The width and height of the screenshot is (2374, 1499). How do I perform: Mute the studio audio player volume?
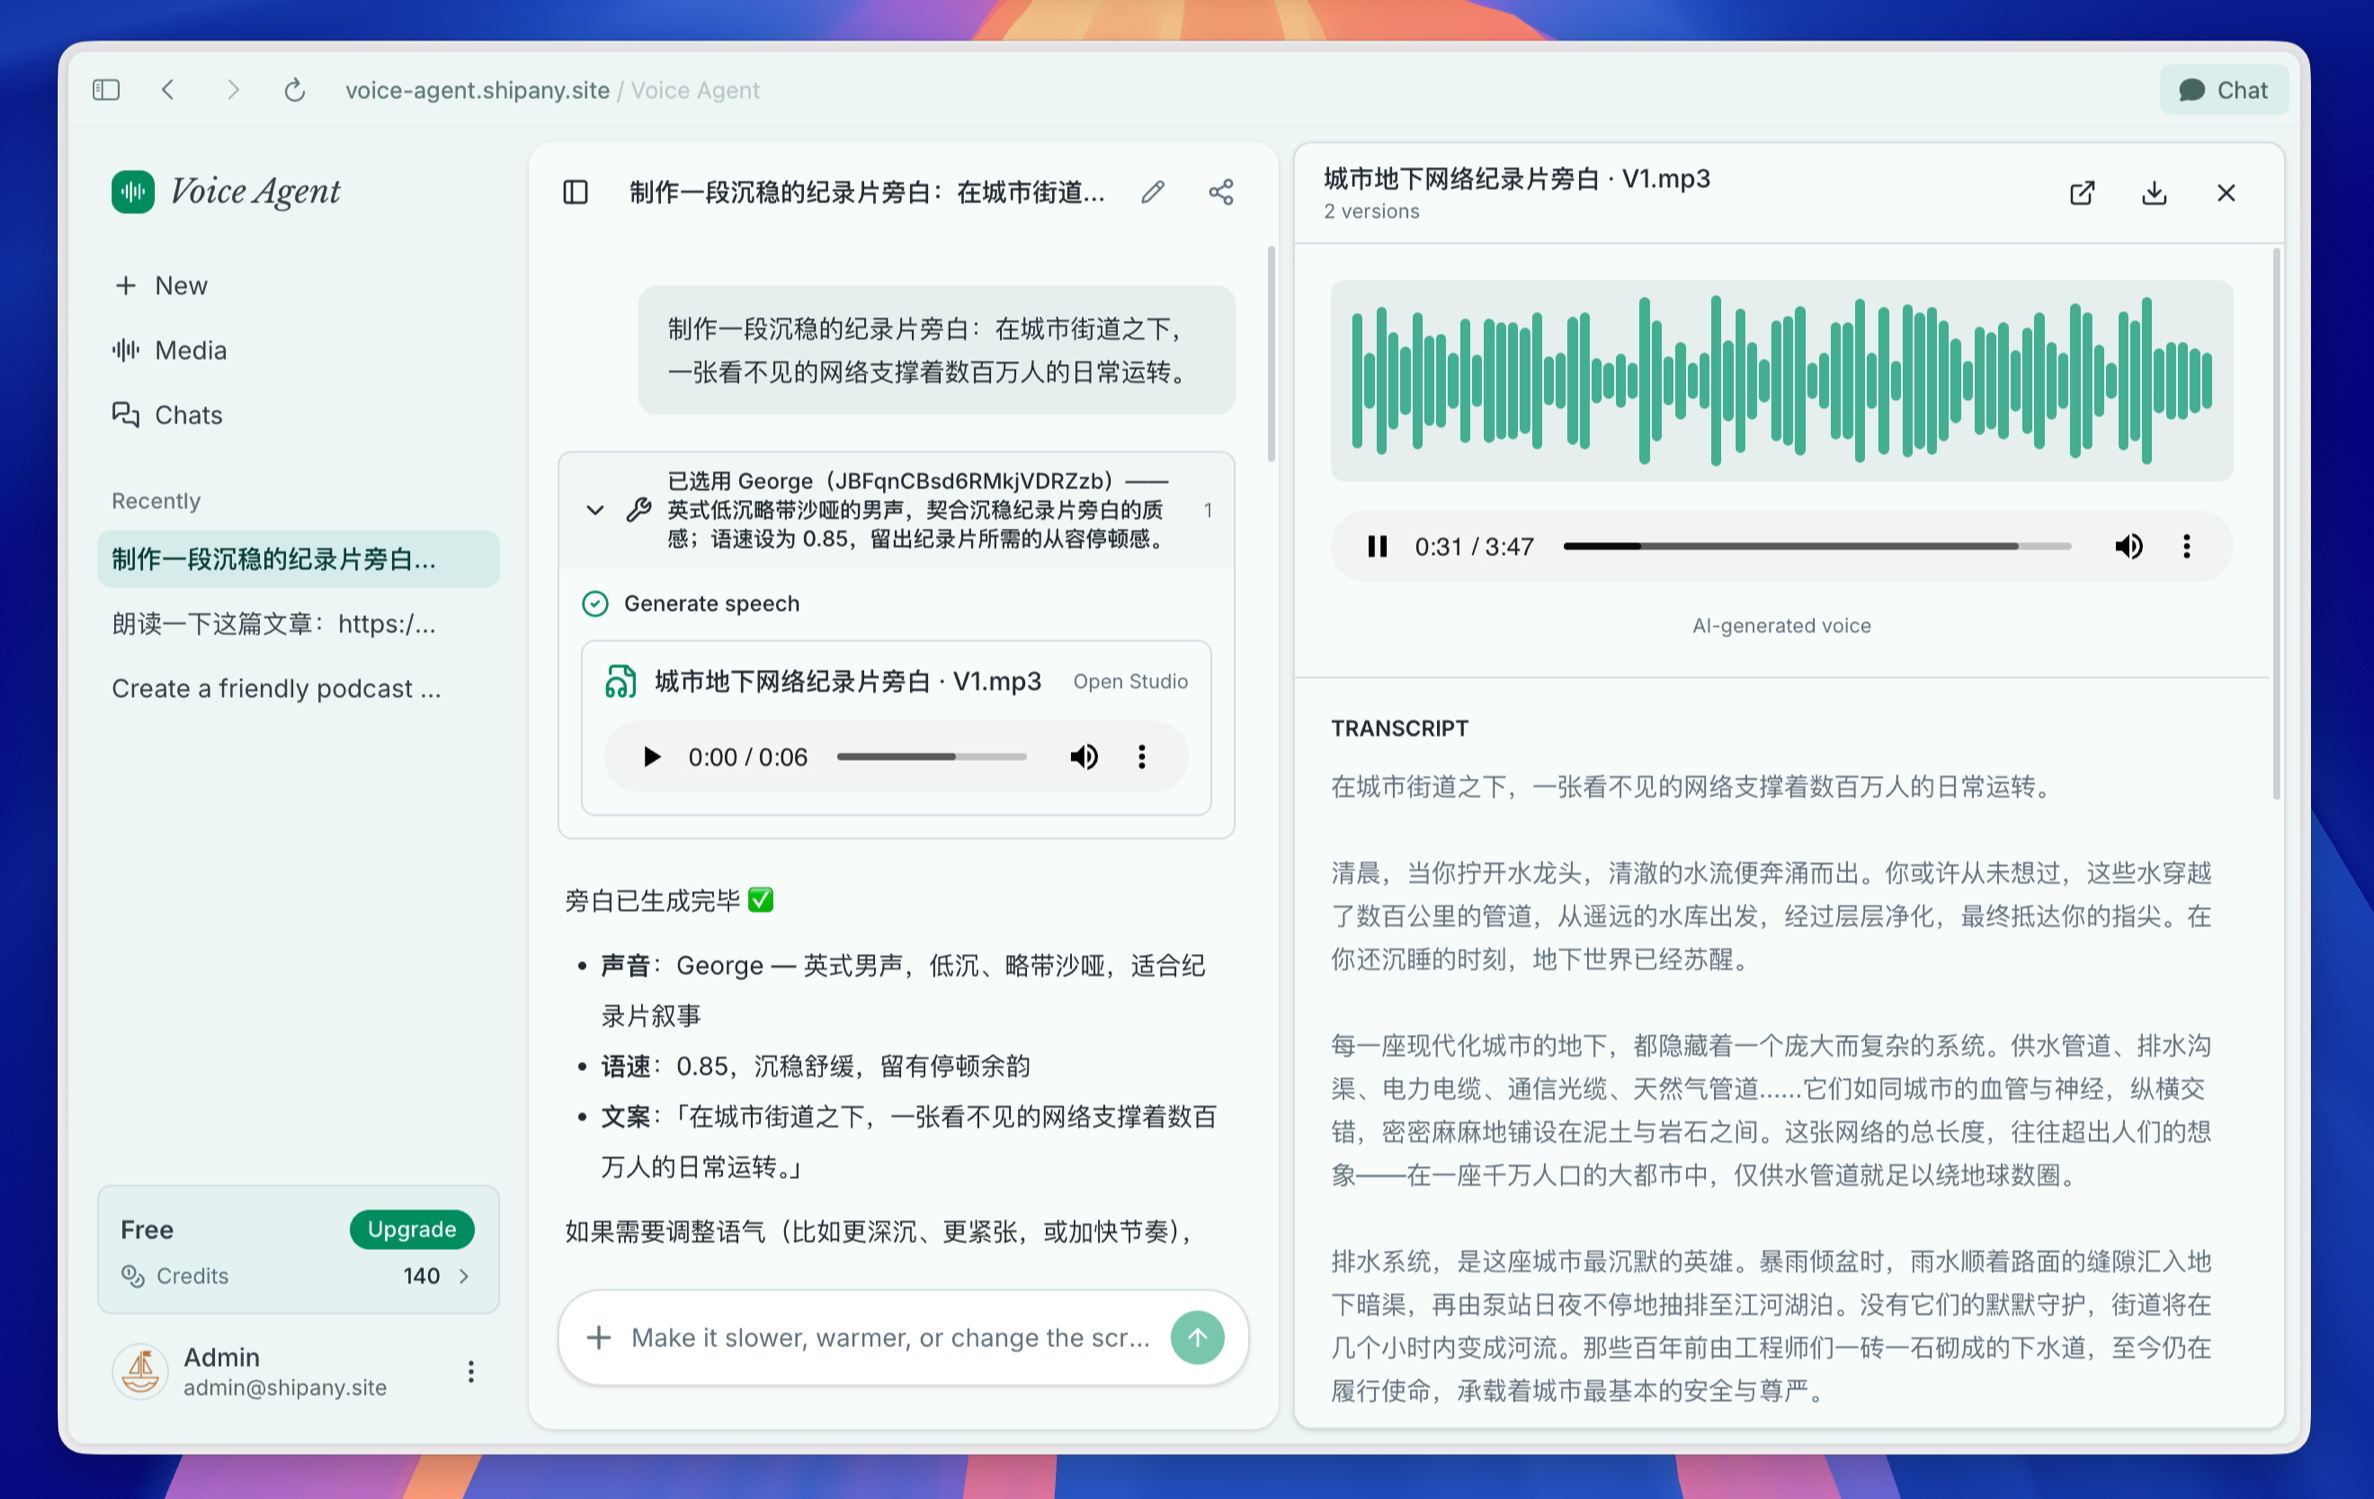click(2129, 547)
